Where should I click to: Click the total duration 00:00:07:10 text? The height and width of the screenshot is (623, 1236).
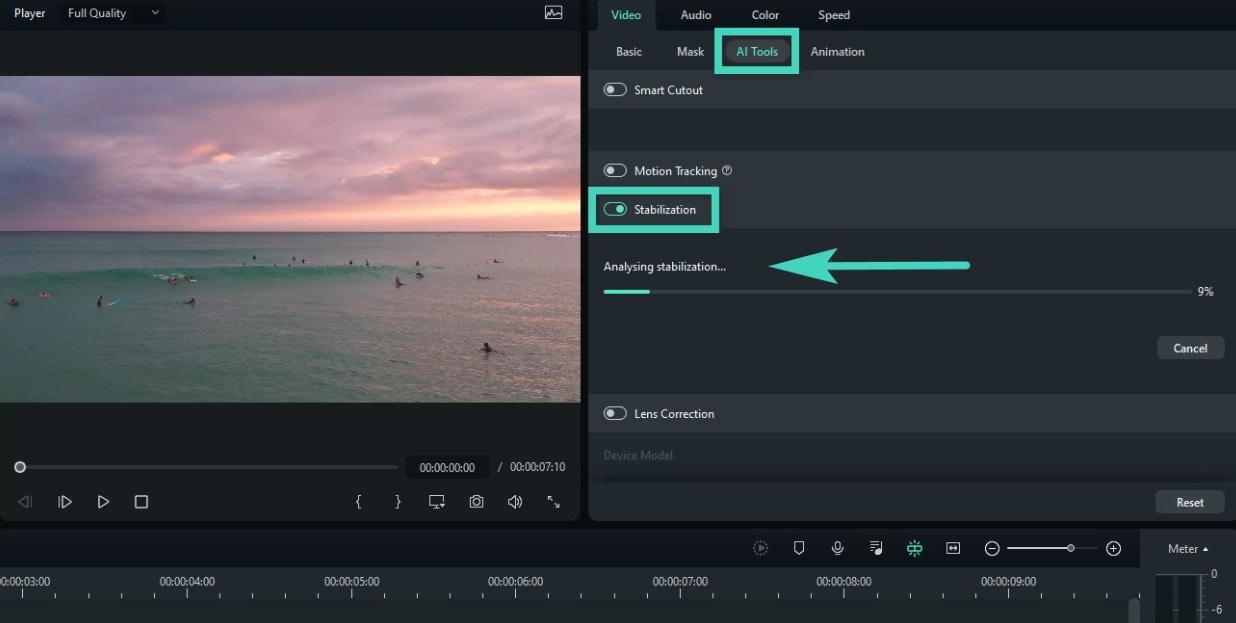click(537, 467)
